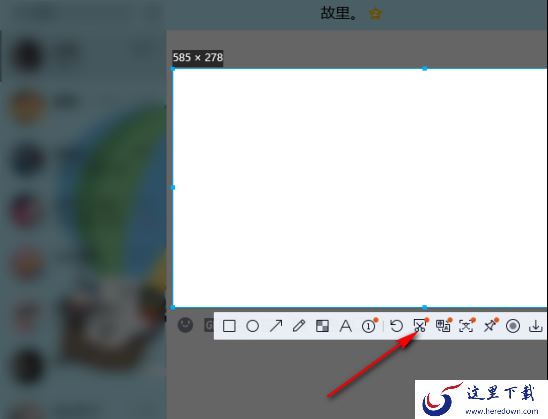Save the screenshot with the download icon

[535, 326]
